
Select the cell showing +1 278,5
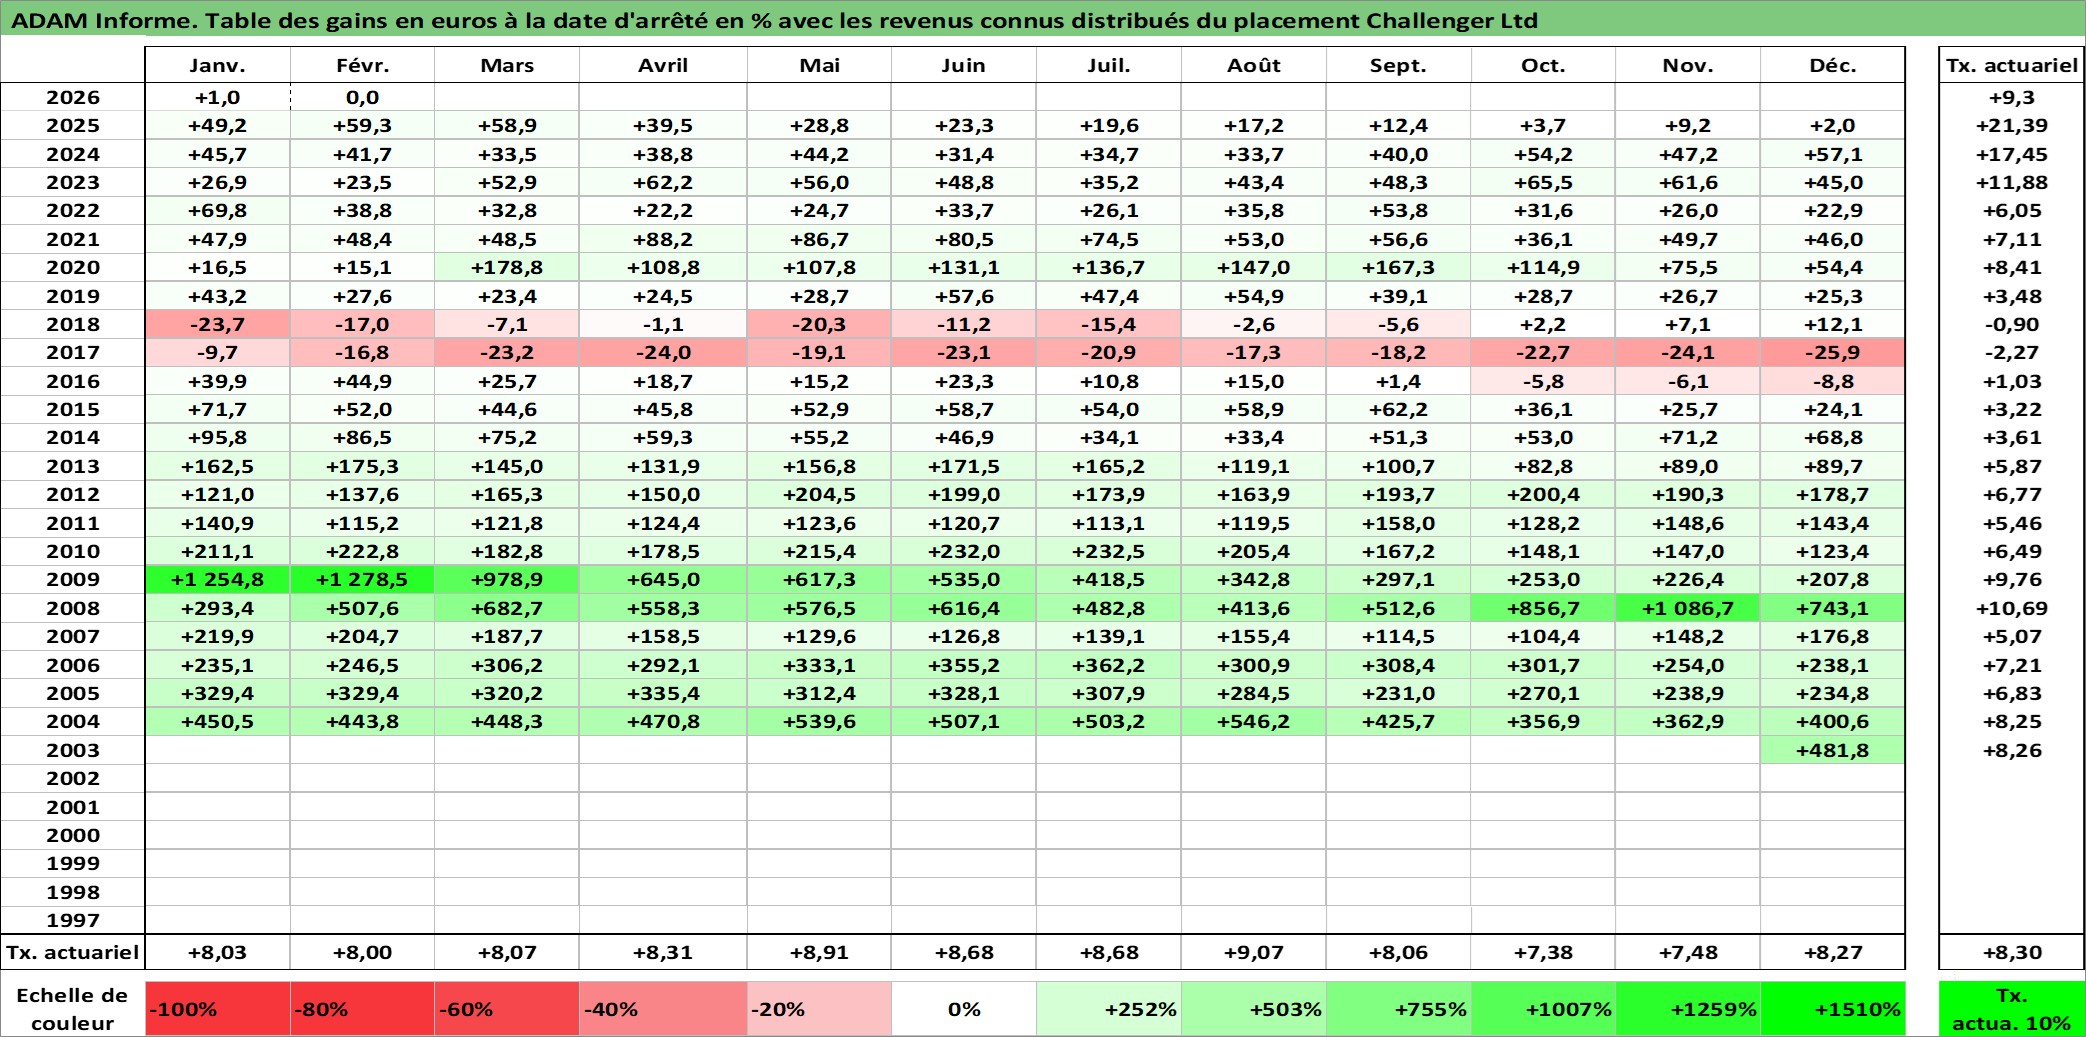click(x=362, y=579)
